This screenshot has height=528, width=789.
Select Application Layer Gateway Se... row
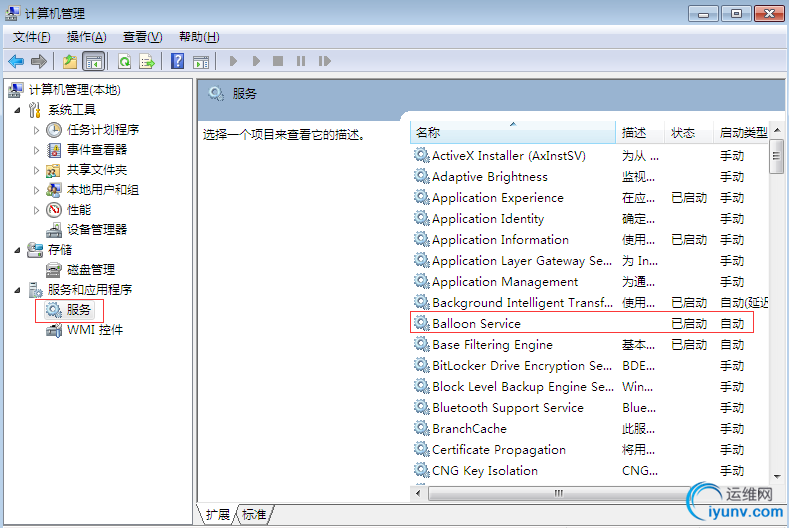[590, 261]
